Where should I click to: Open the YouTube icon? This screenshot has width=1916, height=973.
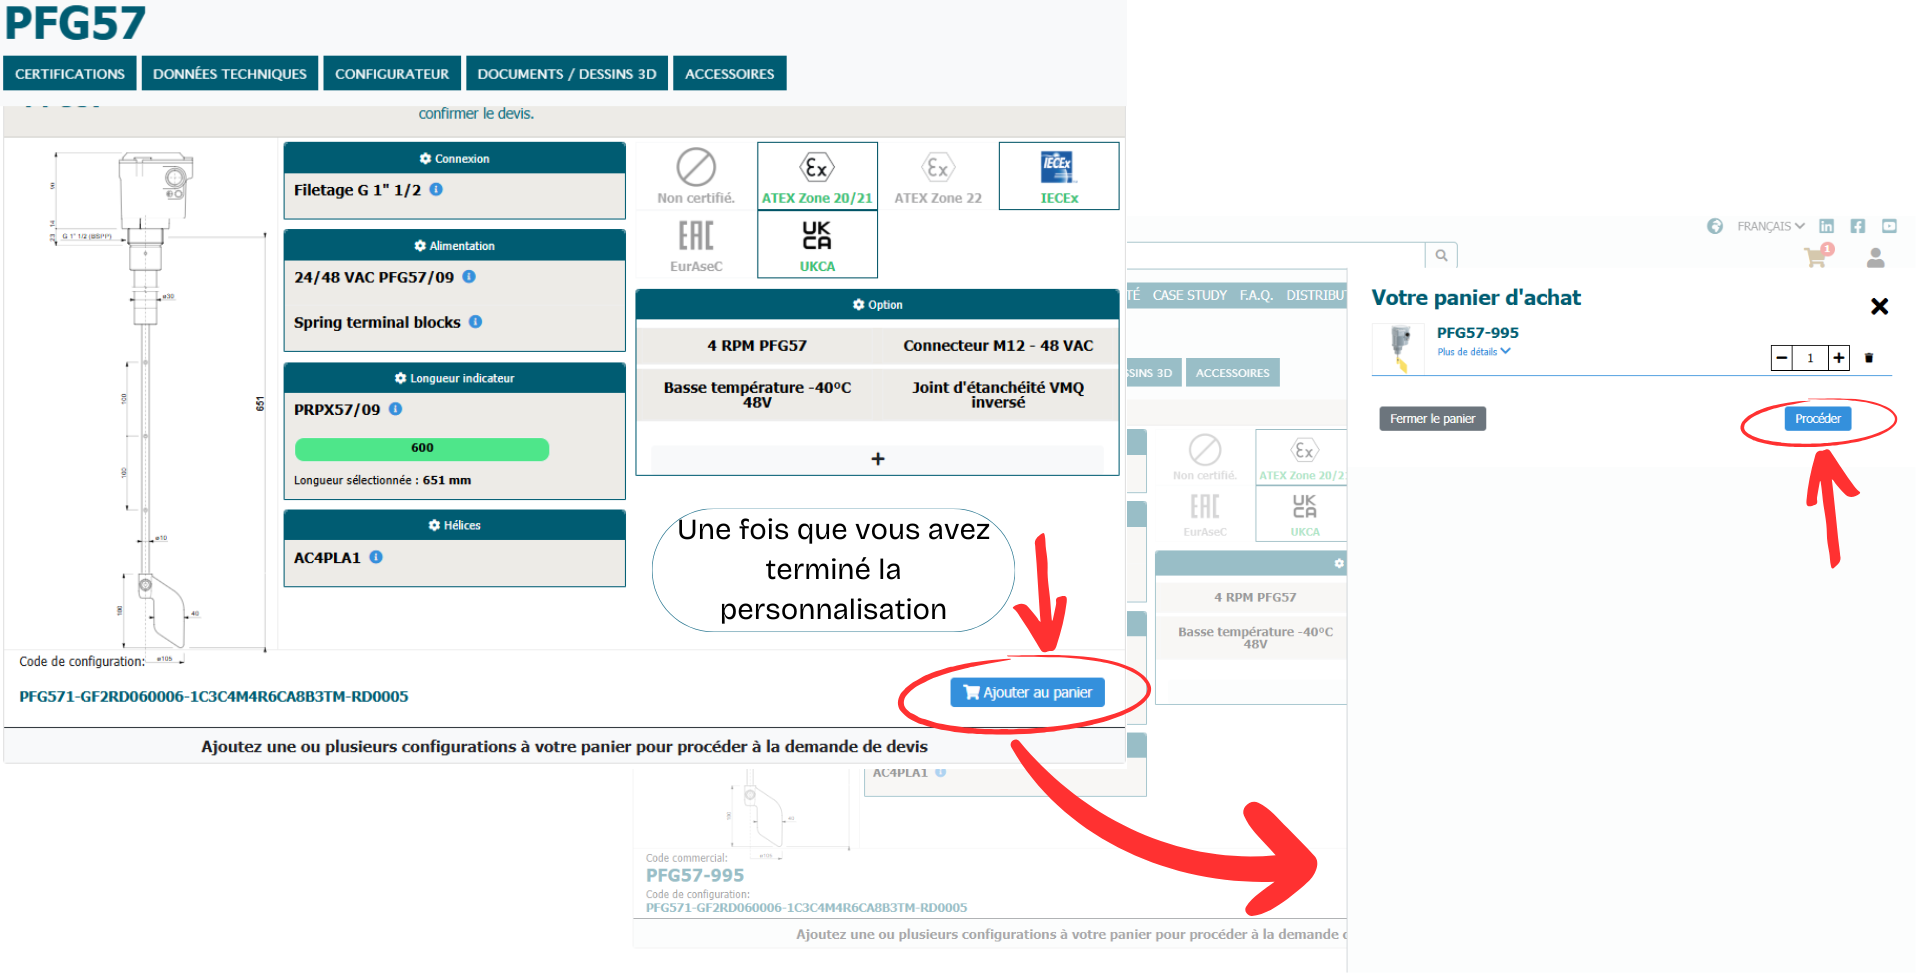point(1889,226)
